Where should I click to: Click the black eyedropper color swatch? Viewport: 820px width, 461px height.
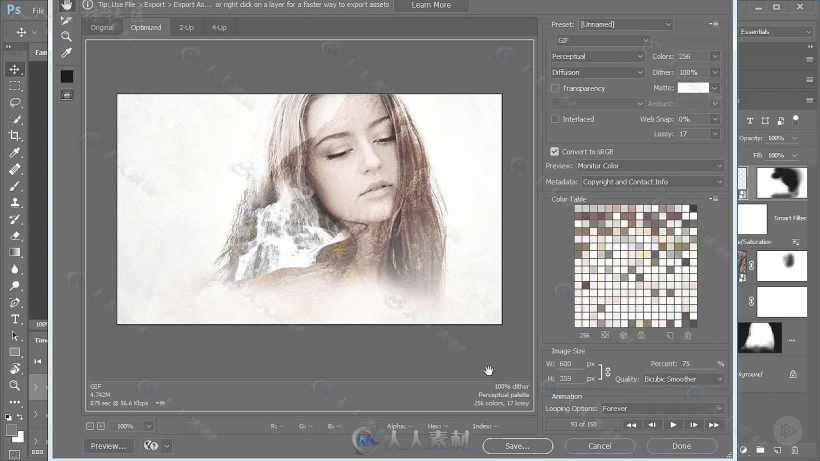[67, 76]
